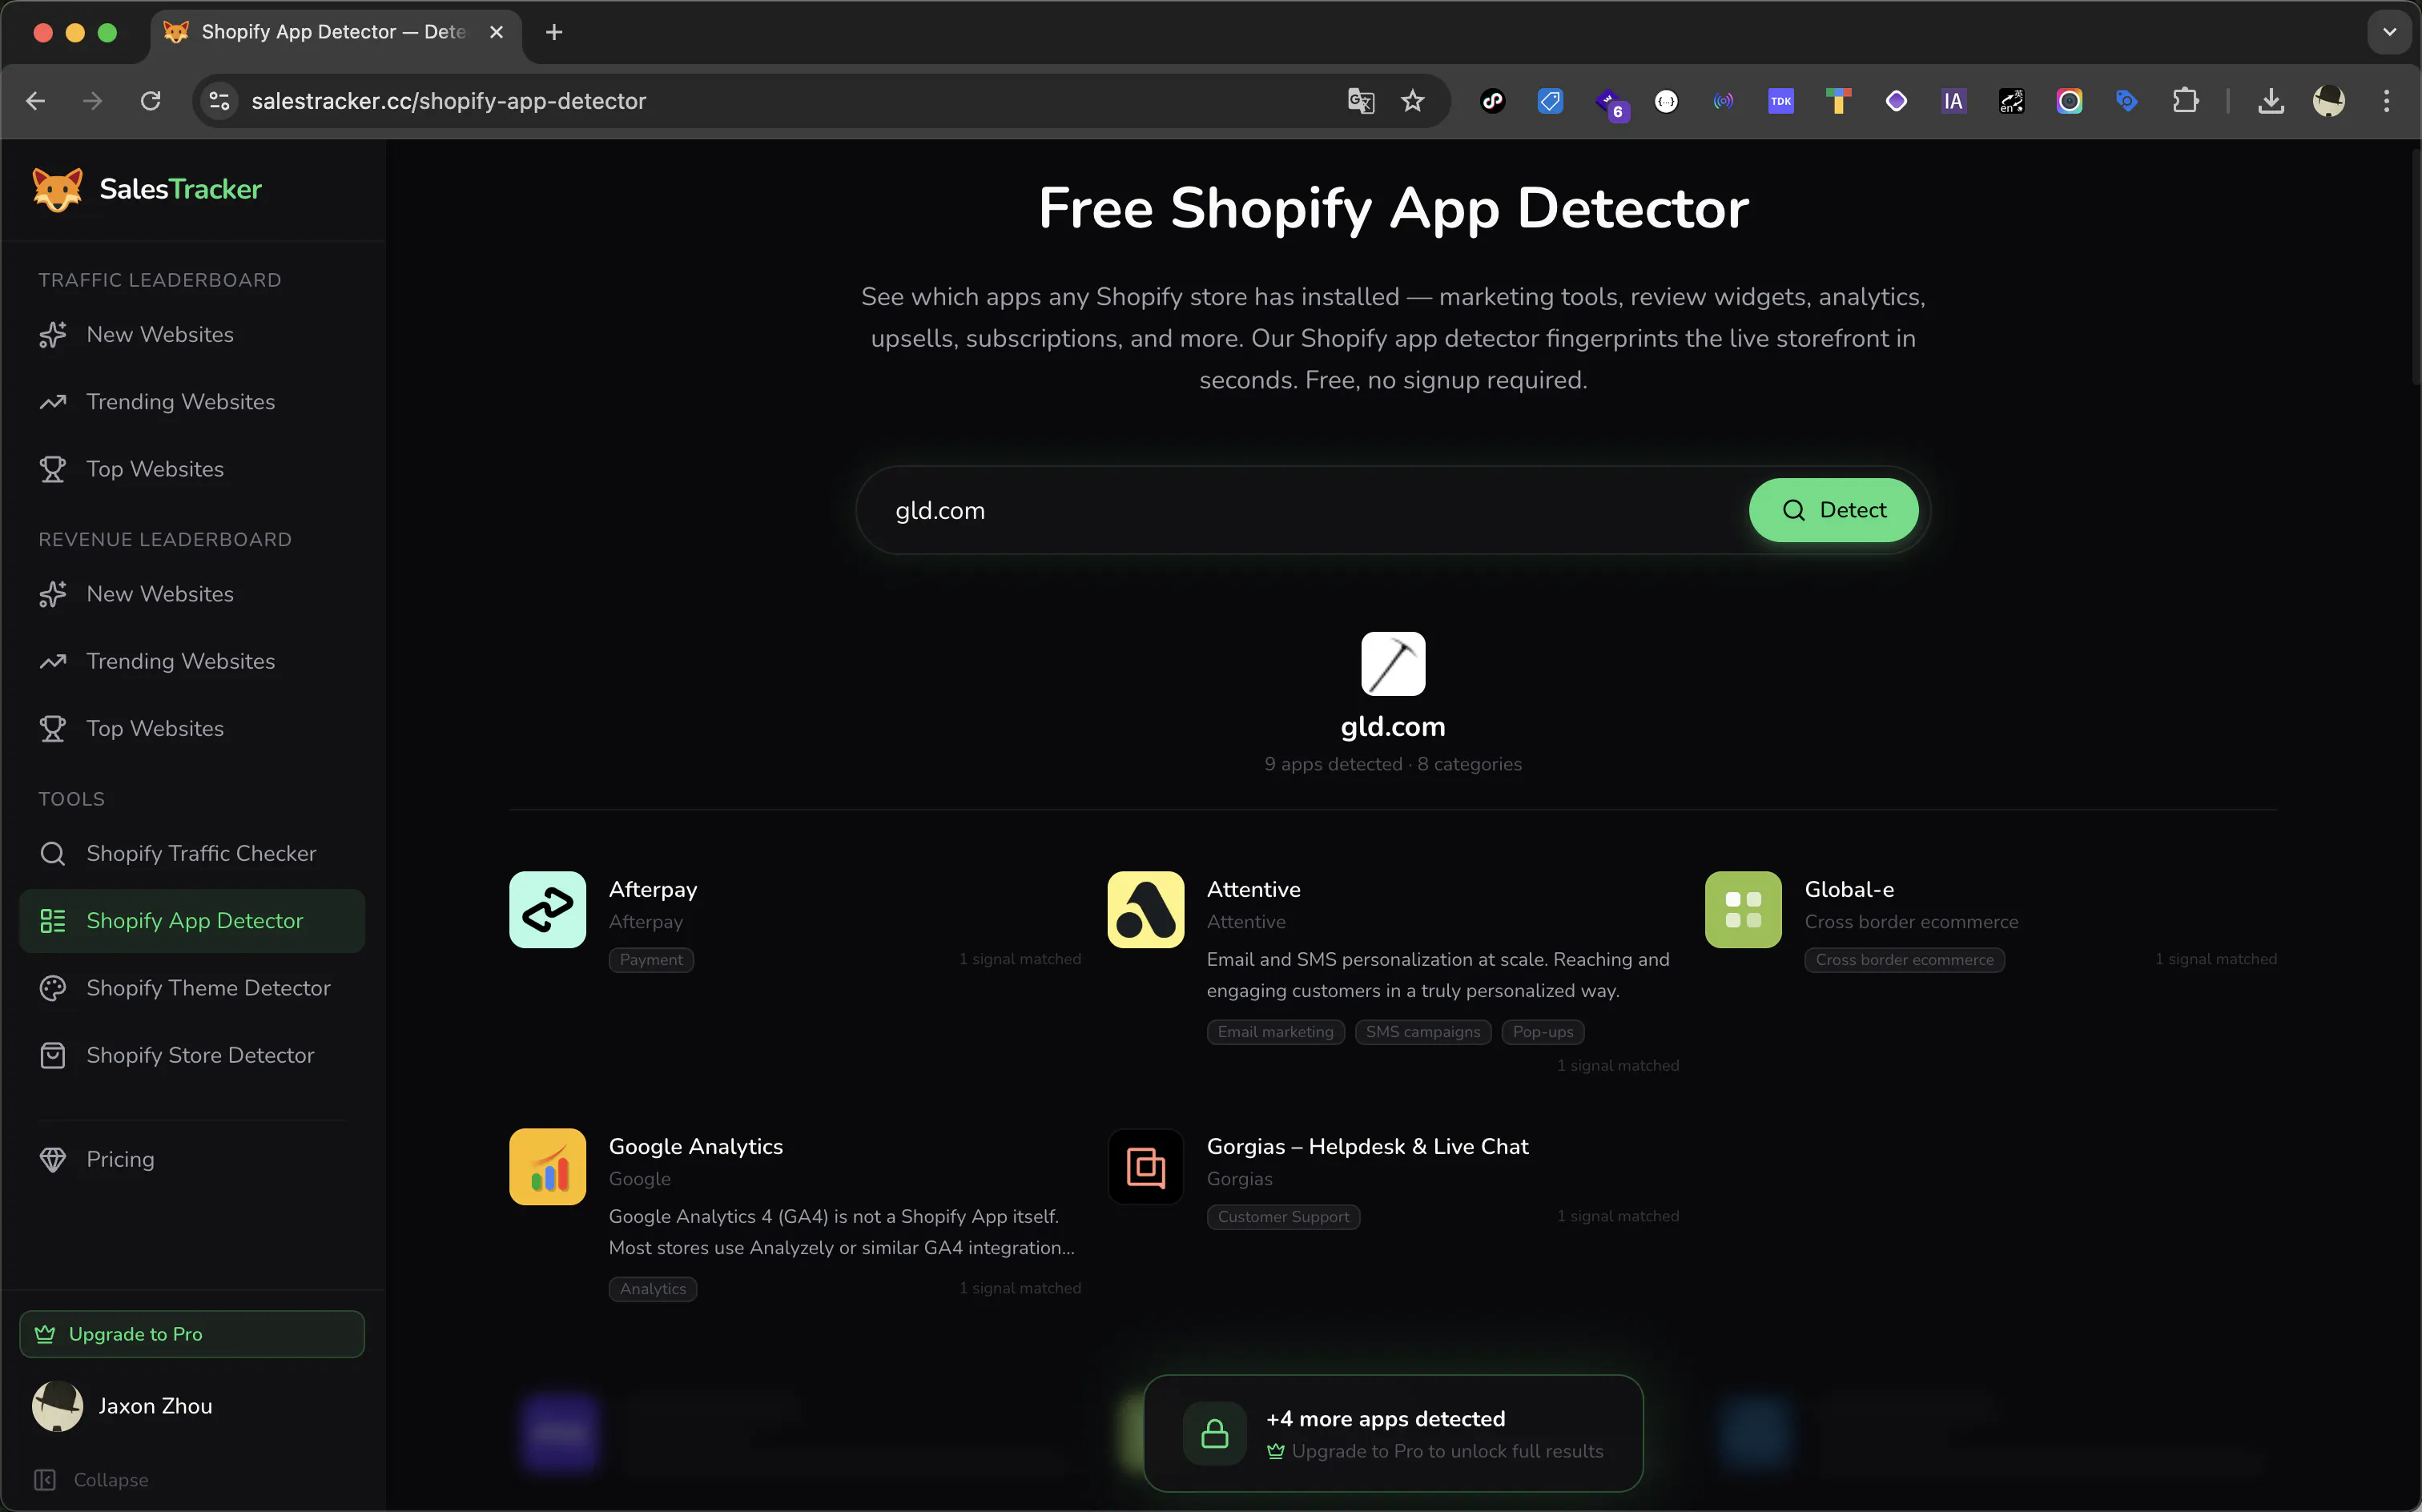This screenshot has height=1512, width=2422.
Task: Click the TDK extension icon
Action: click(x=1781, y=101)
